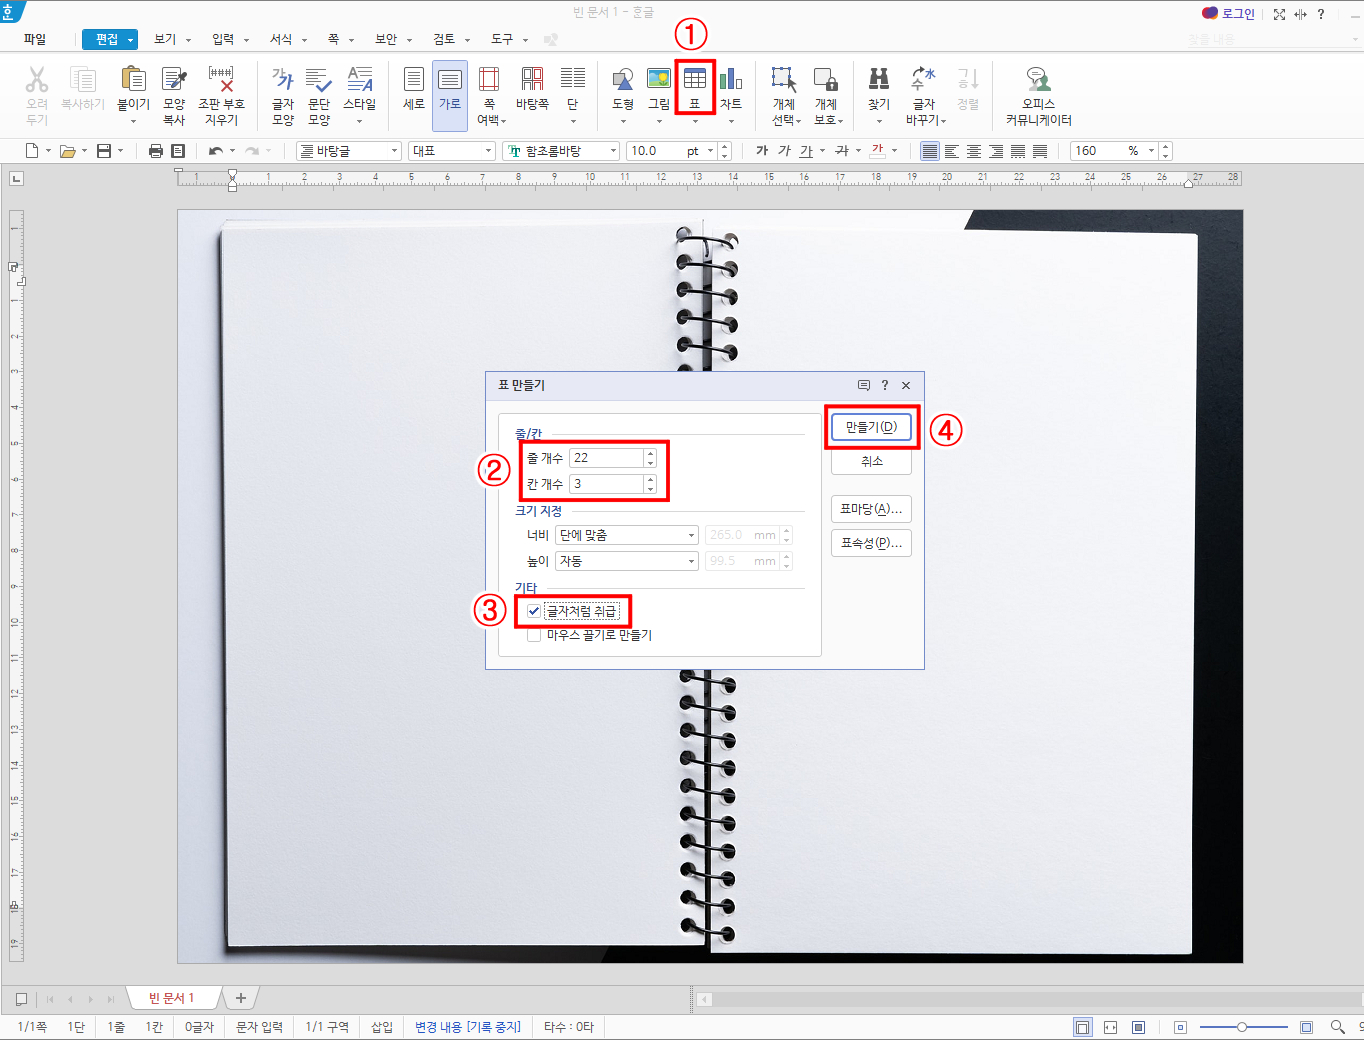Click the 표 table icon in ribbon
Screen dimensions: 1364x1040
coord(695,80)
